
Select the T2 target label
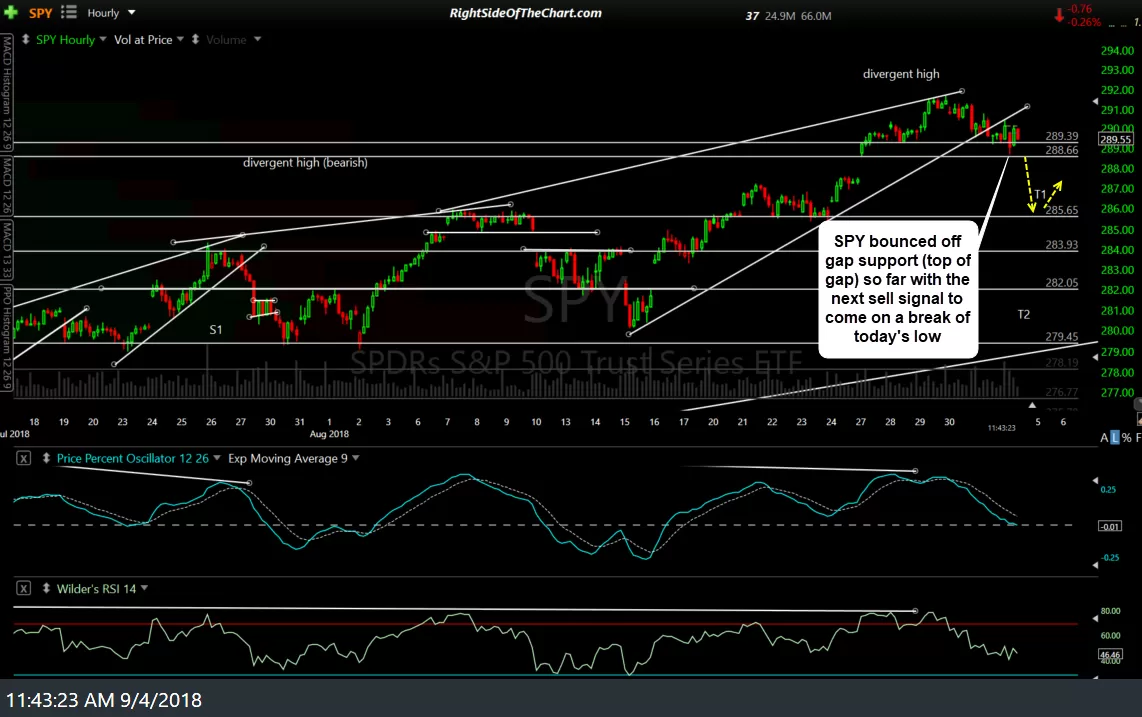pyautogui.click(x=1023, y=314)
